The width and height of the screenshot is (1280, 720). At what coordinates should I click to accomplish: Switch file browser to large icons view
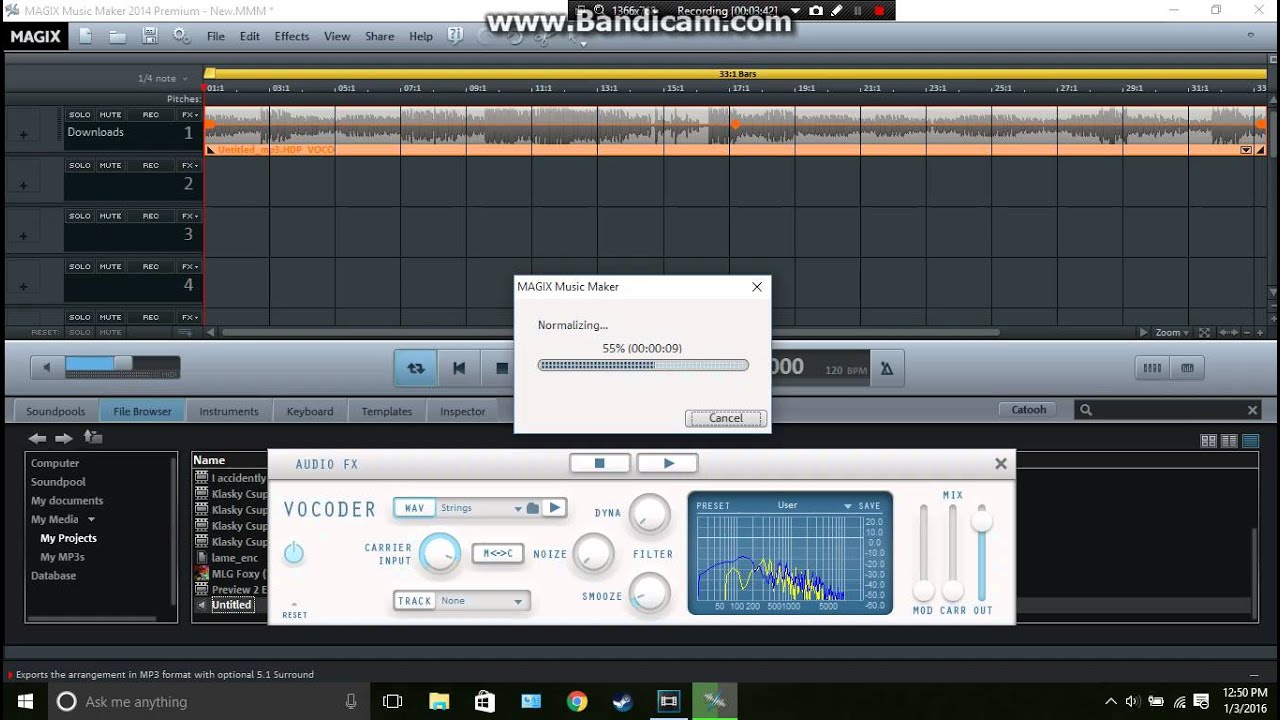1208,441
